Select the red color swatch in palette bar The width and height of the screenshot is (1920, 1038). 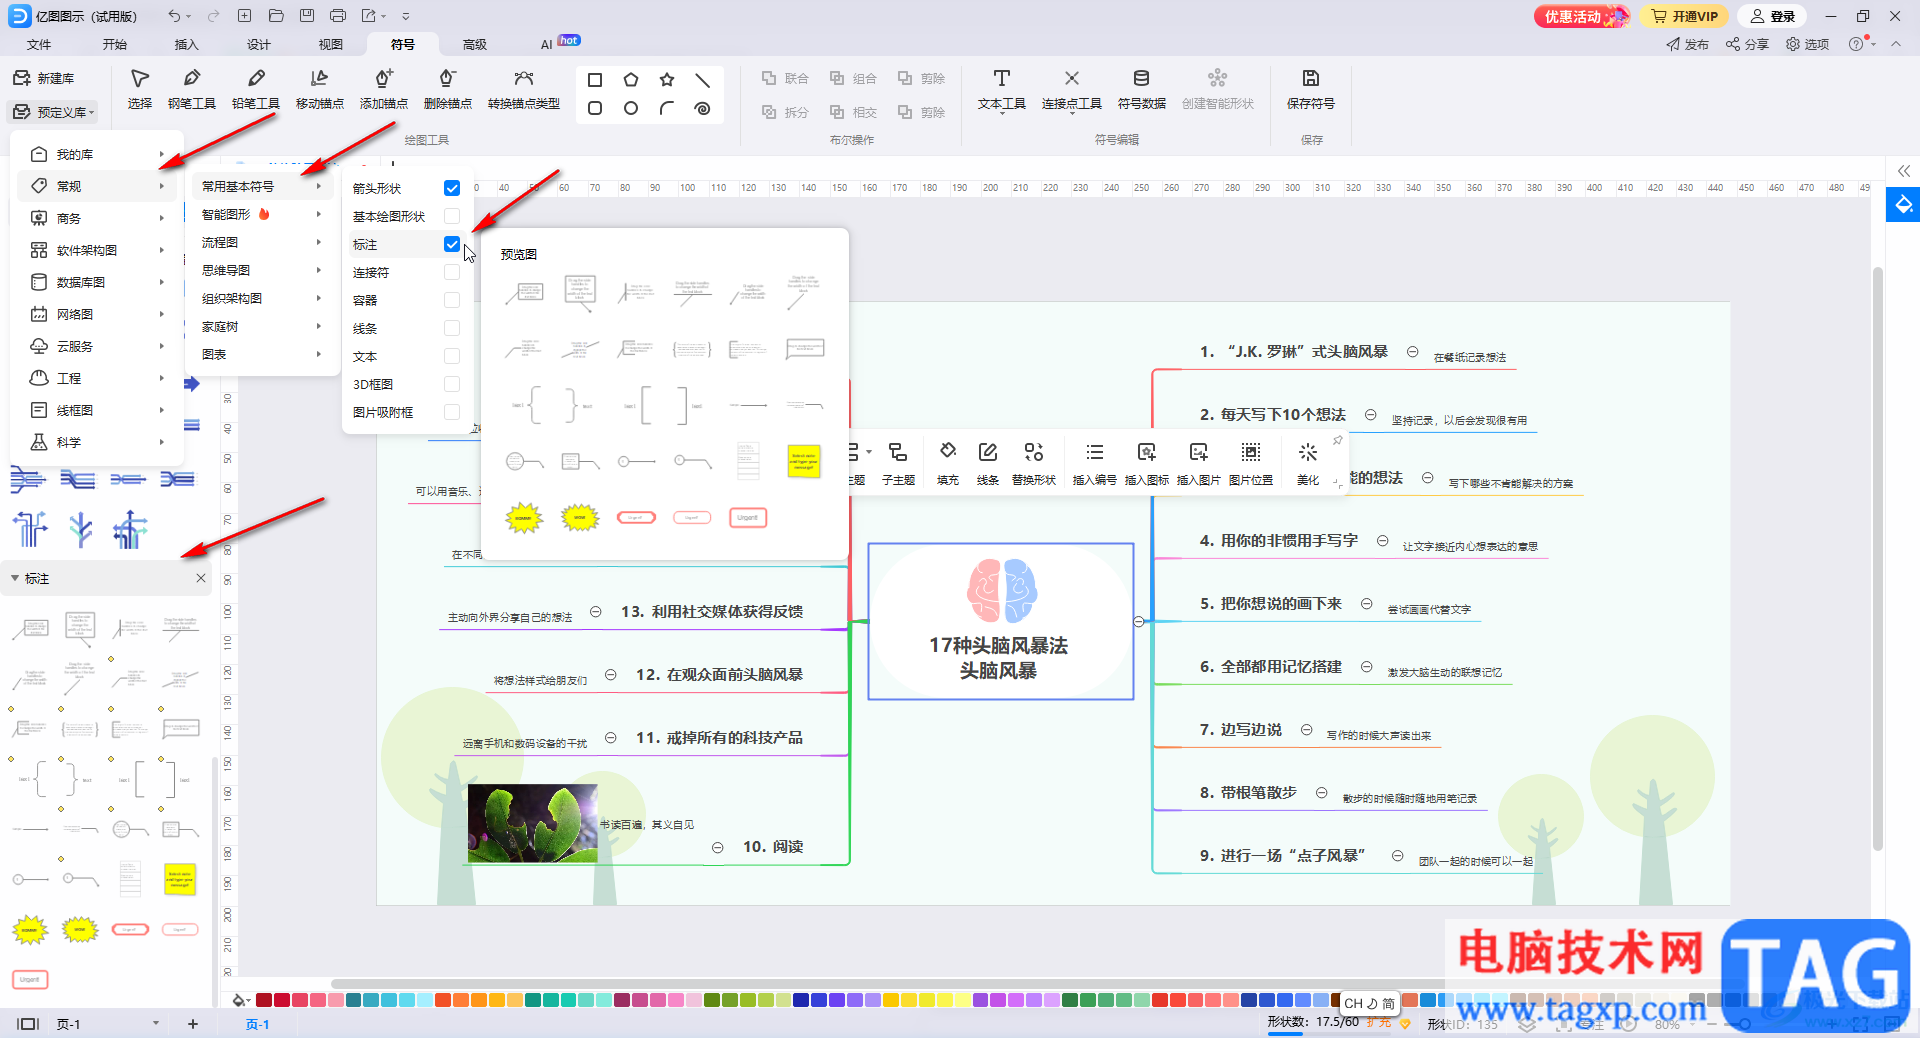pyautogui.click(x=264, y=1000)
